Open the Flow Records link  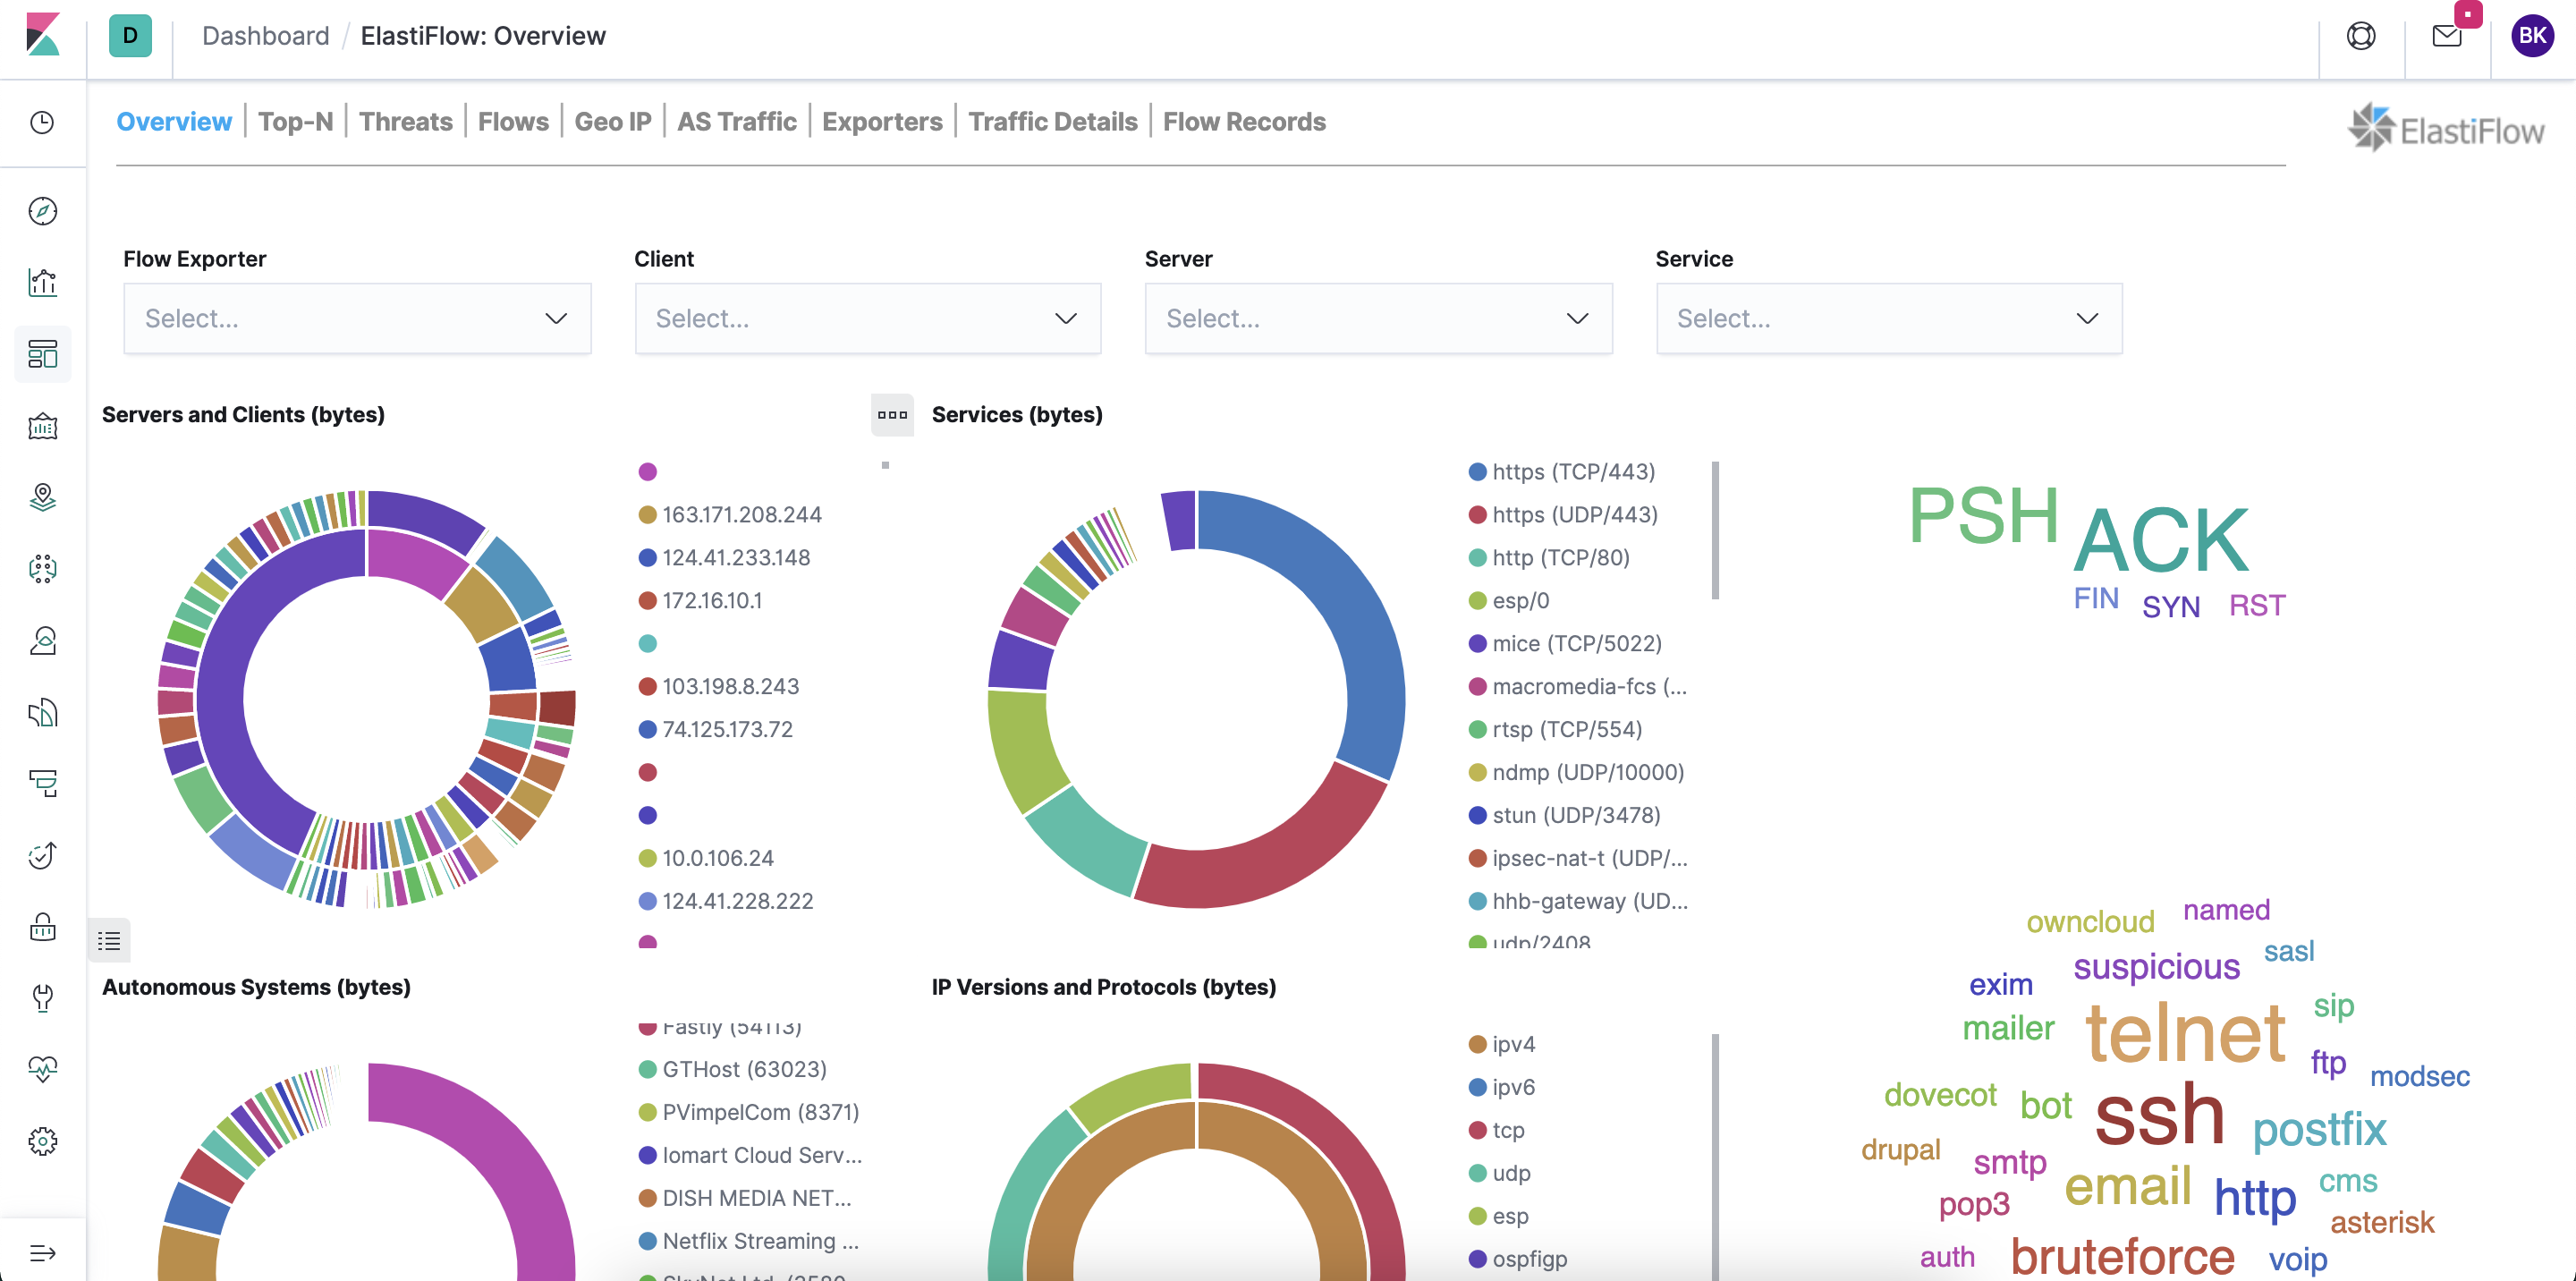tap(1244, 121)
